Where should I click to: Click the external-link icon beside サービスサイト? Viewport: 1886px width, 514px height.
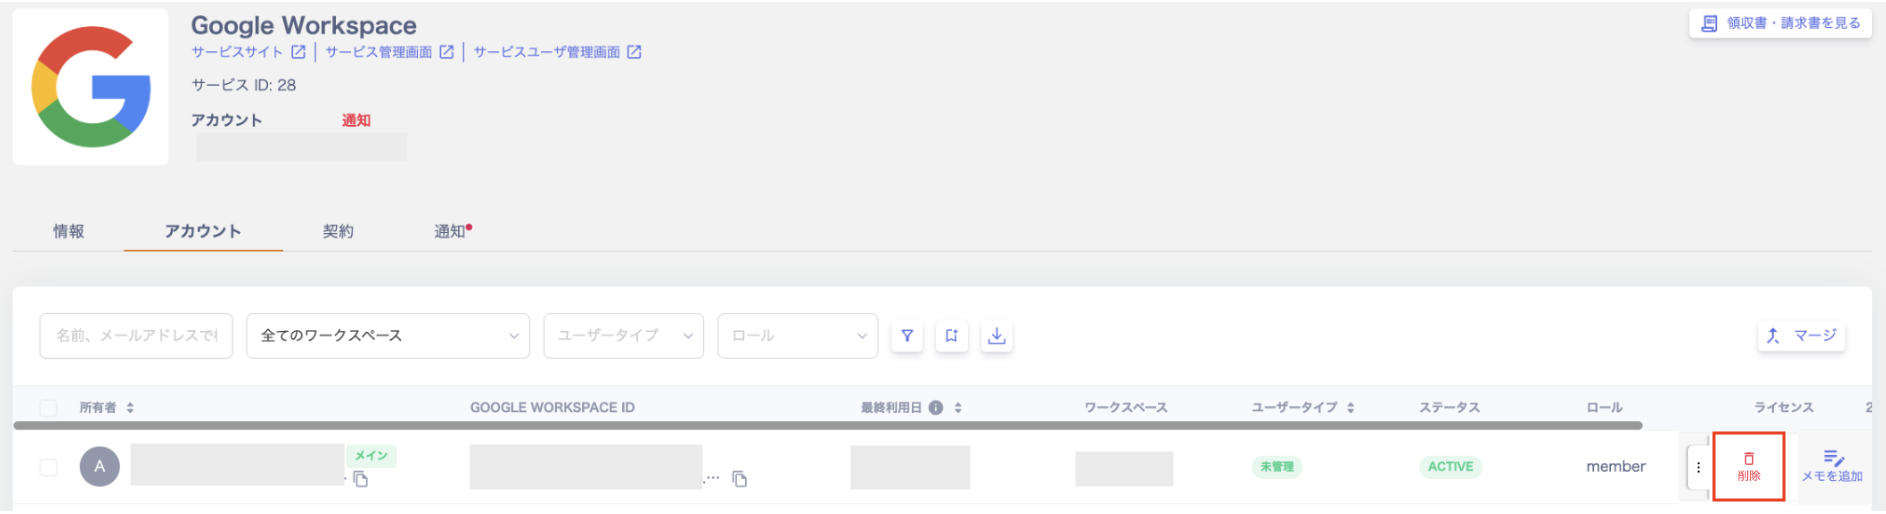(x=298, y=52)
